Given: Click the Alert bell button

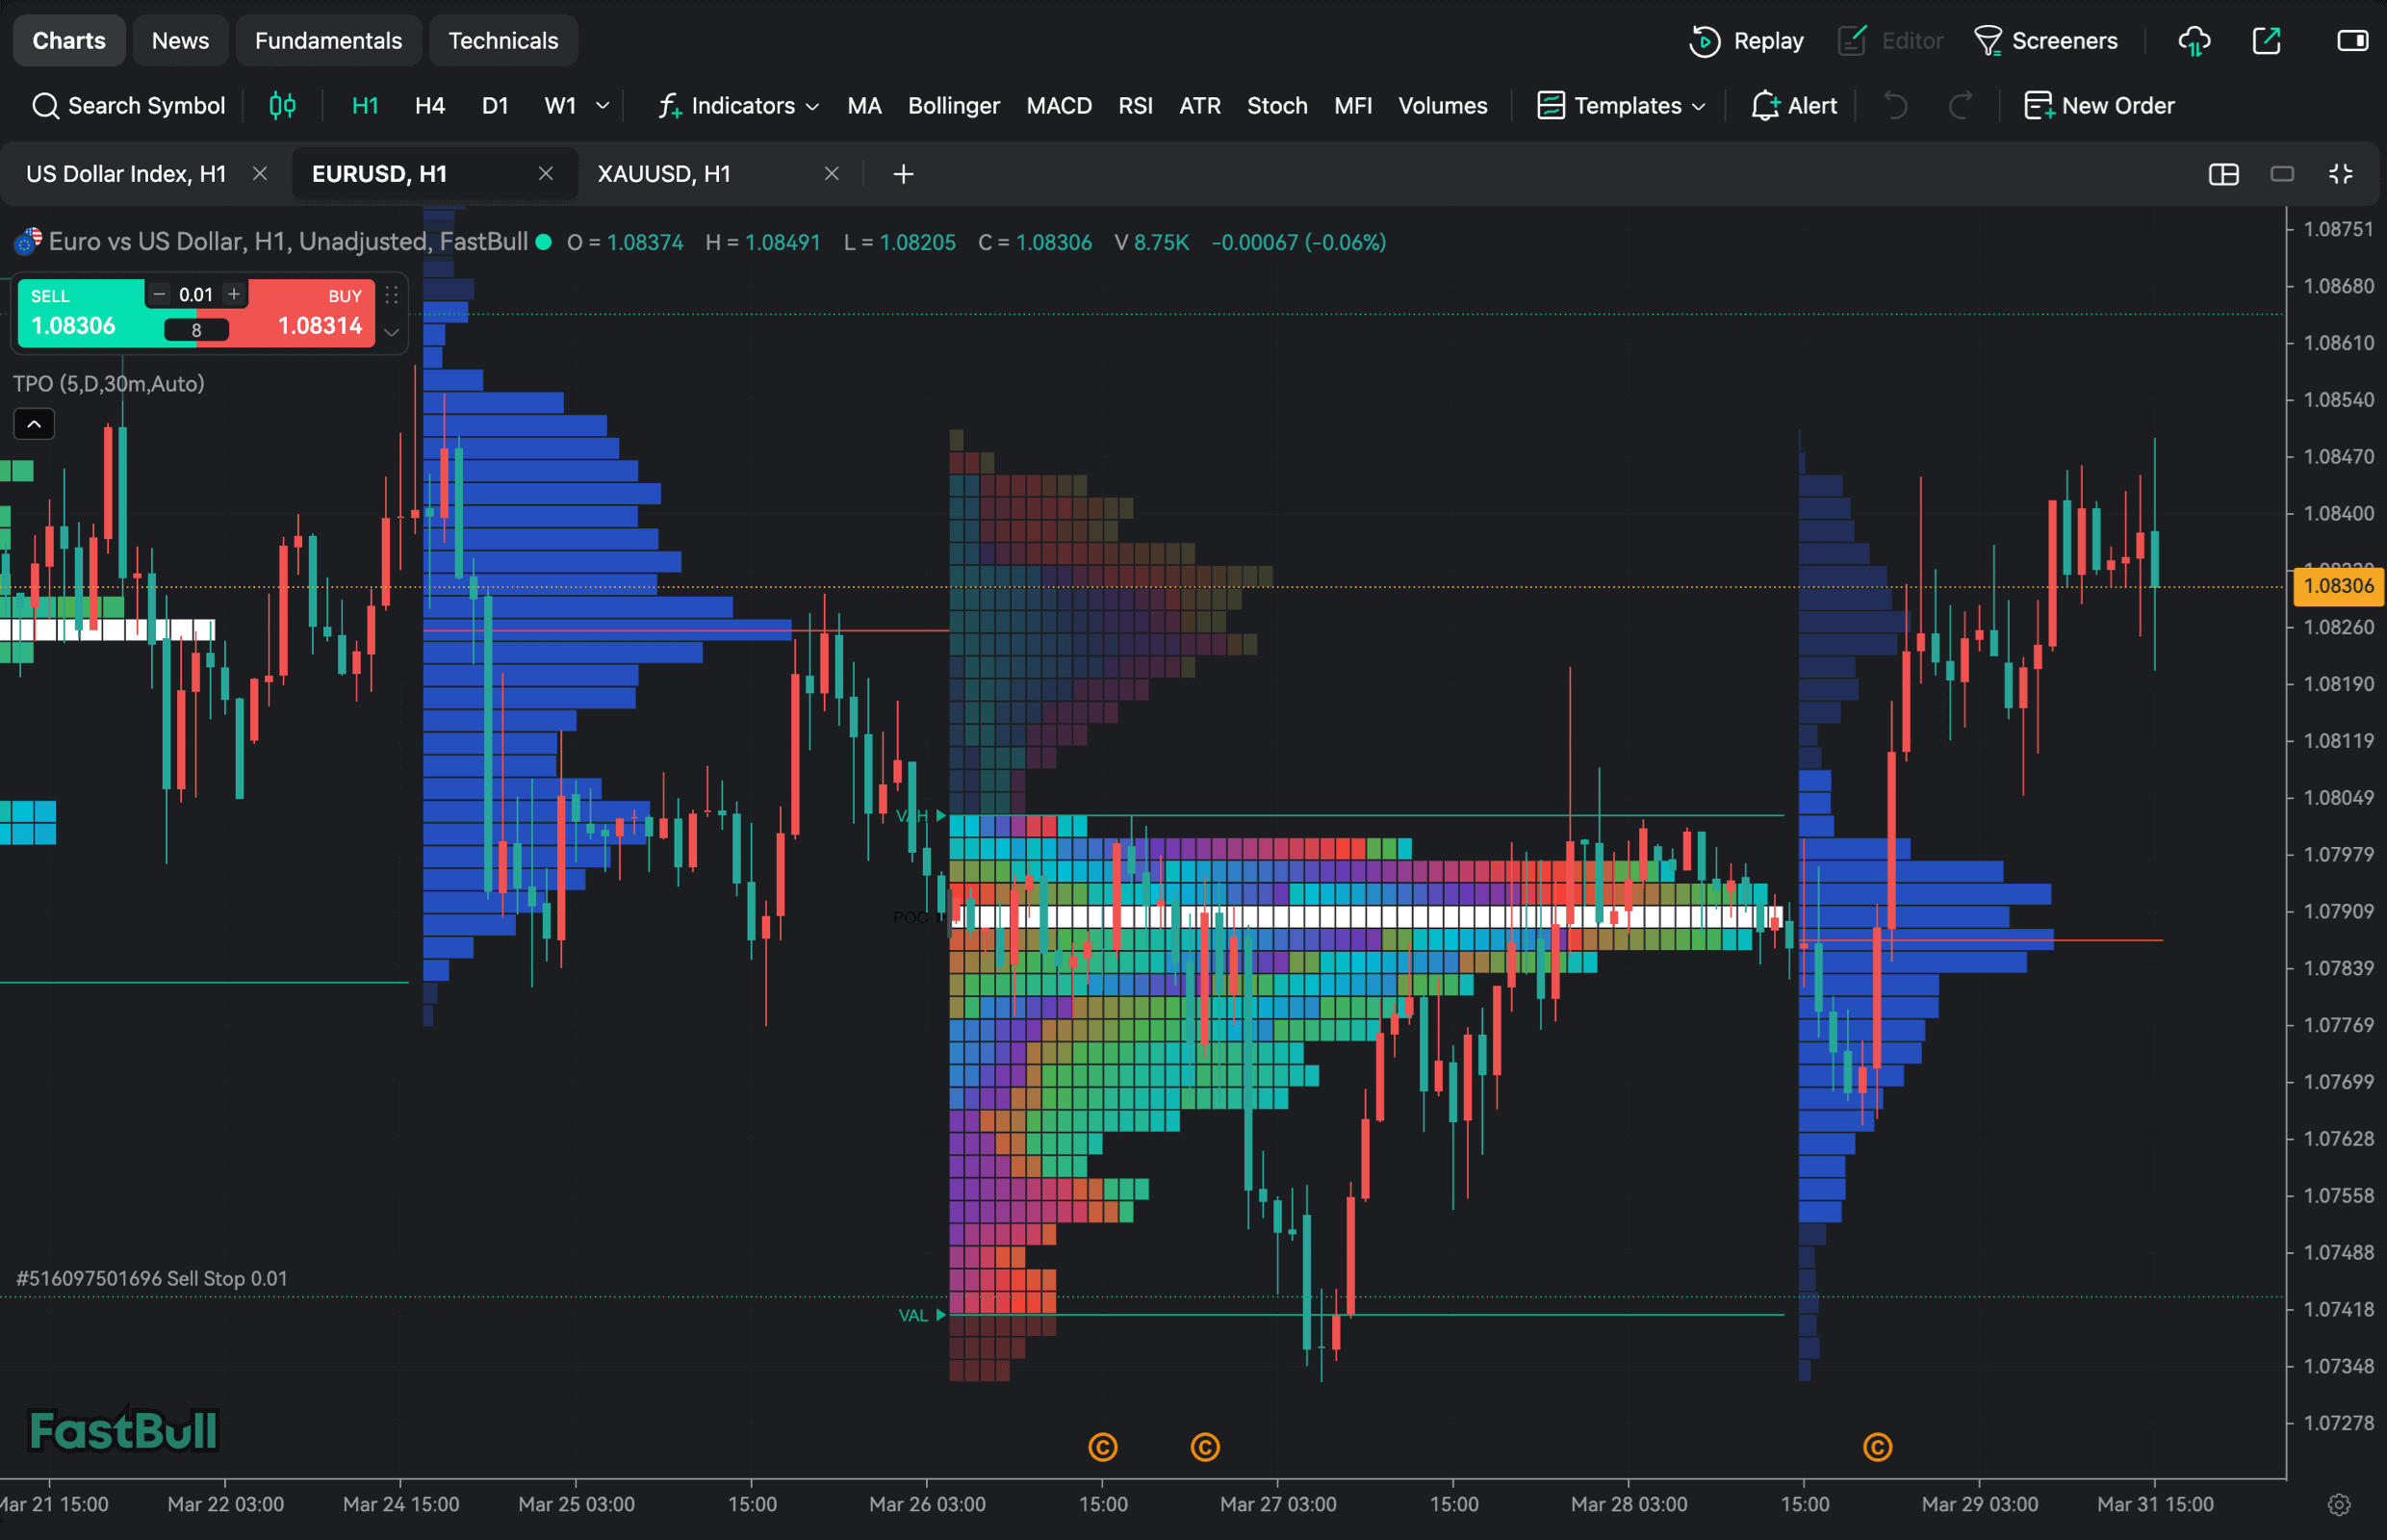Looking at the screenshot, I should pyautogui.click(x=1794, y=105).
